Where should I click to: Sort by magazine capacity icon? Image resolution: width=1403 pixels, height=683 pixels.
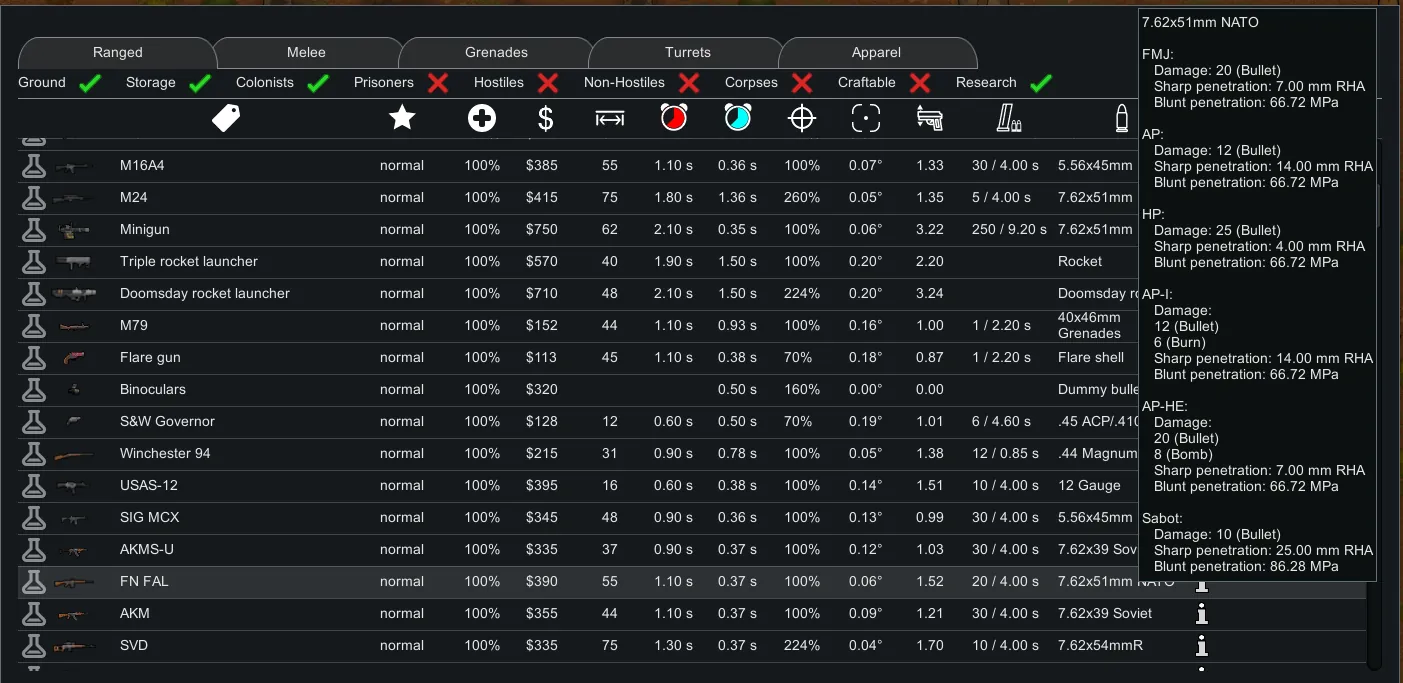(1009, 119)
